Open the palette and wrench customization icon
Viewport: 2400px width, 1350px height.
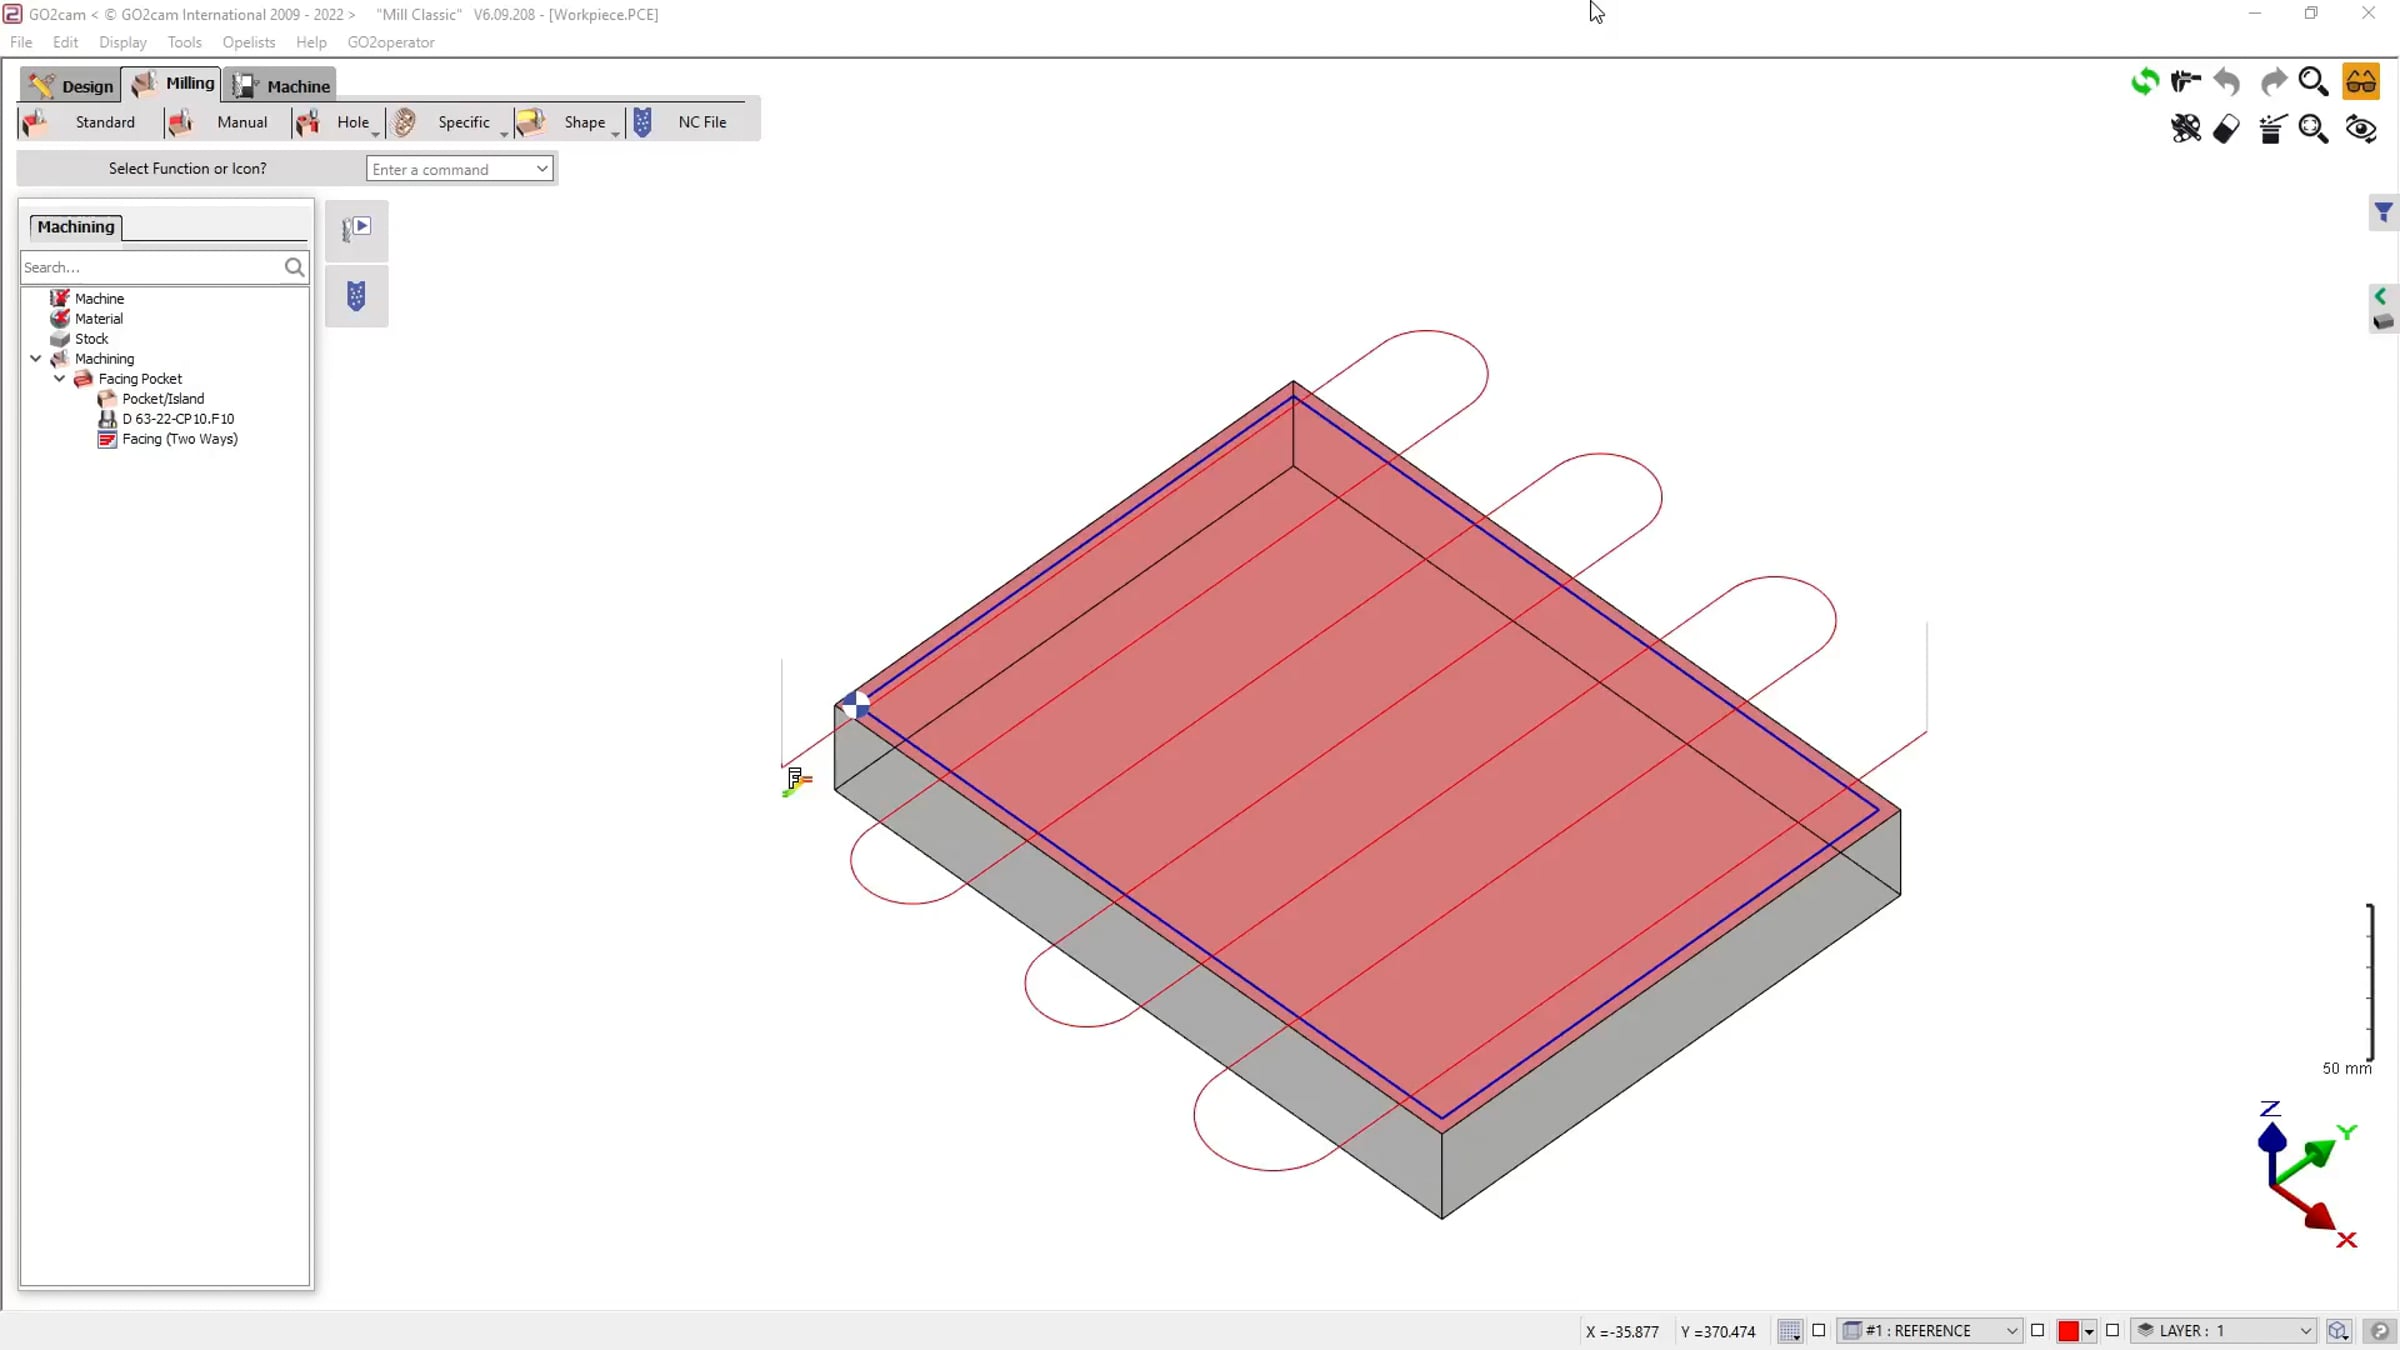[x=2186, y=128]
